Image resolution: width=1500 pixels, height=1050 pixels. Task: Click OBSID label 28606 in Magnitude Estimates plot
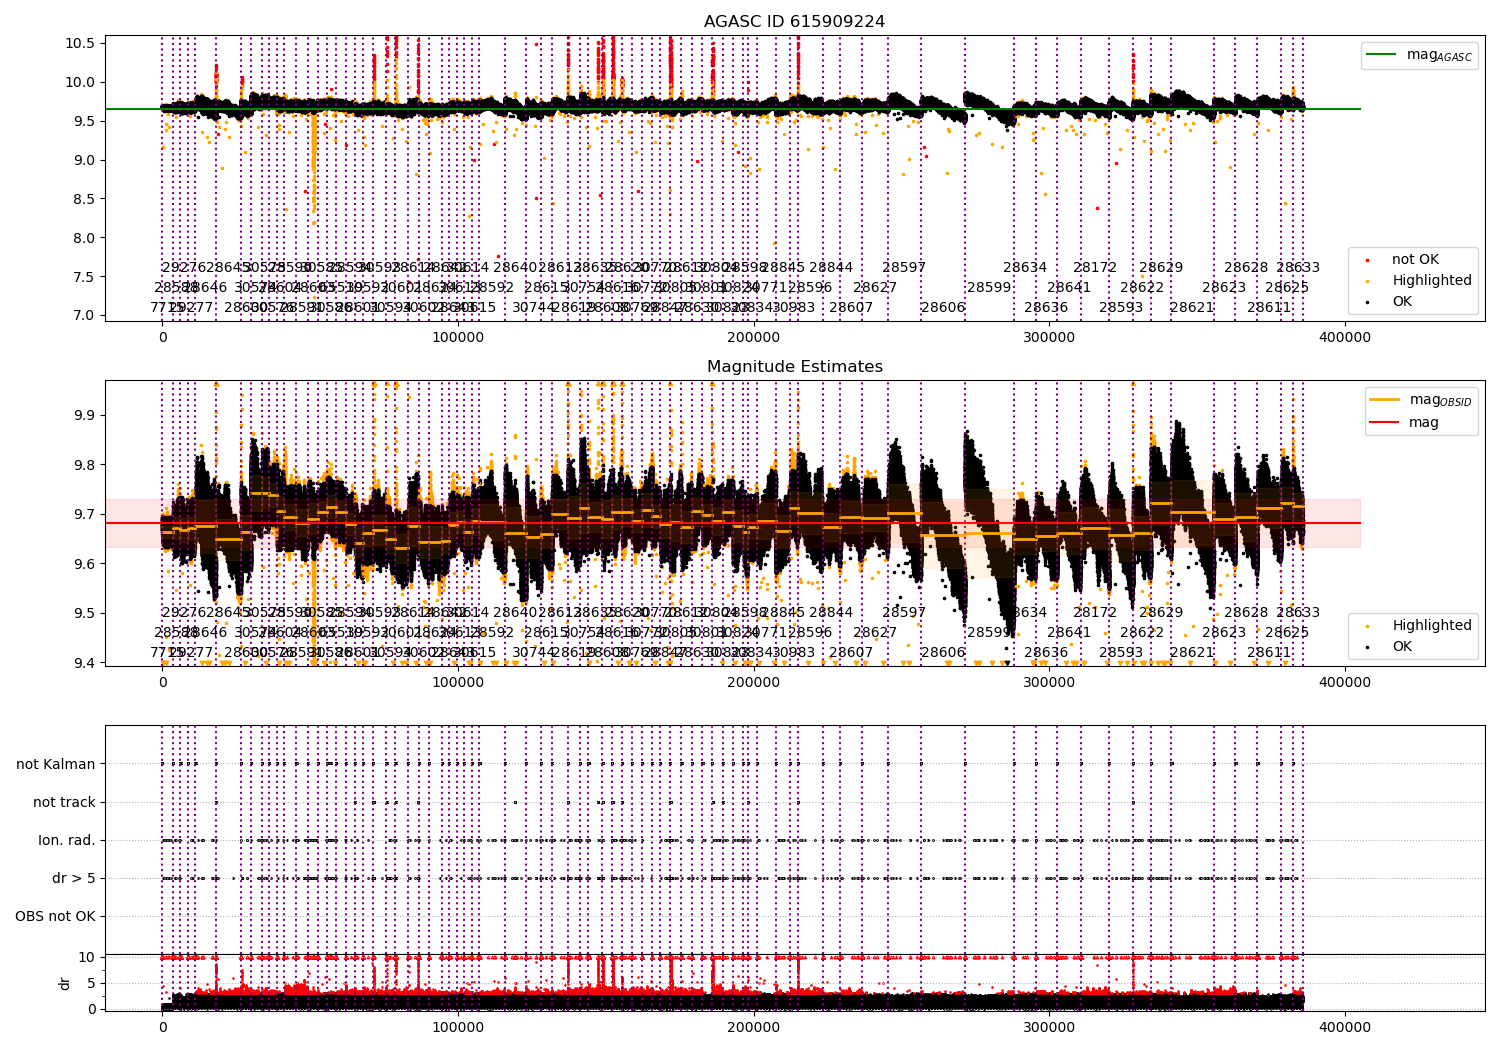[x=943, y=653]
